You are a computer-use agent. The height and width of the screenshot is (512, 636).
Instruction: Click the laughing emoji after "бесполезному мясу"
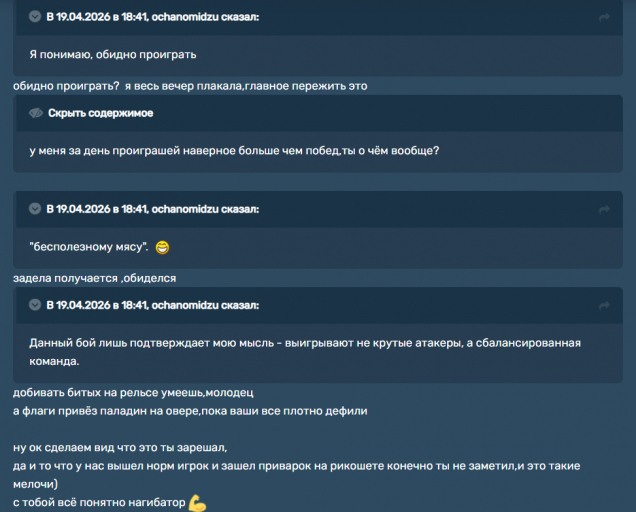coord(162,247)
